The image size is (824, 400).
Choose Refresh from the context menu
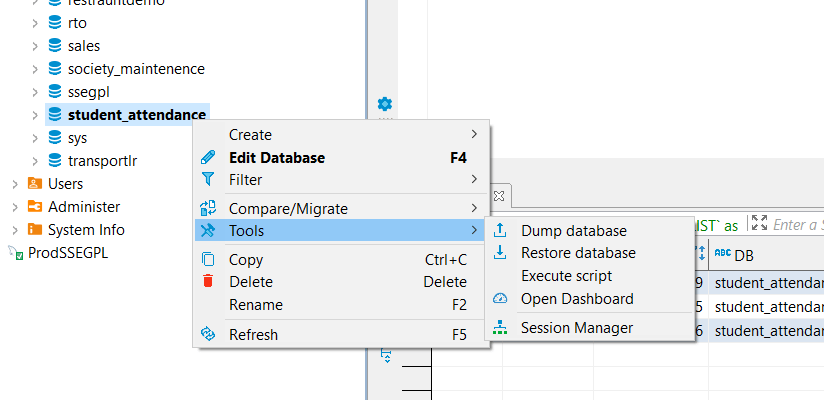click(342, 334)
